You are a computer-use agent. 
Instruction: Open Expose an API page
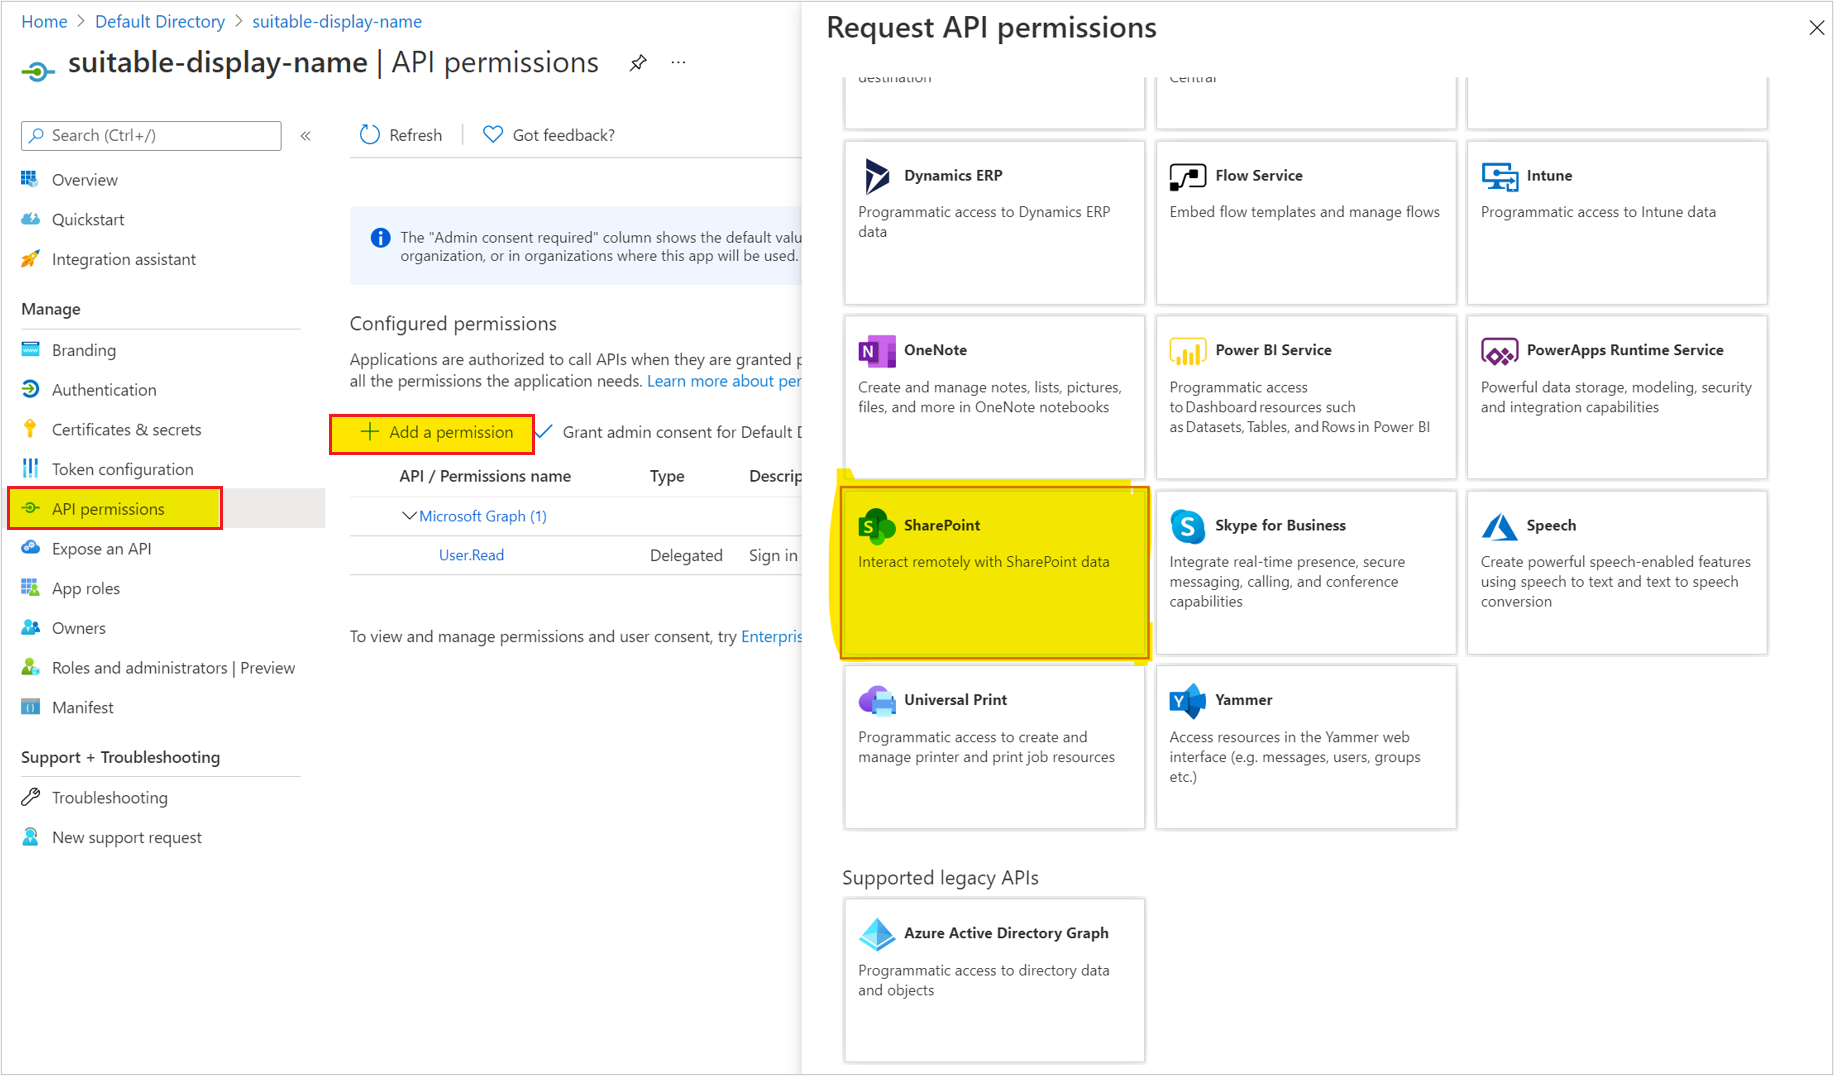101,548
